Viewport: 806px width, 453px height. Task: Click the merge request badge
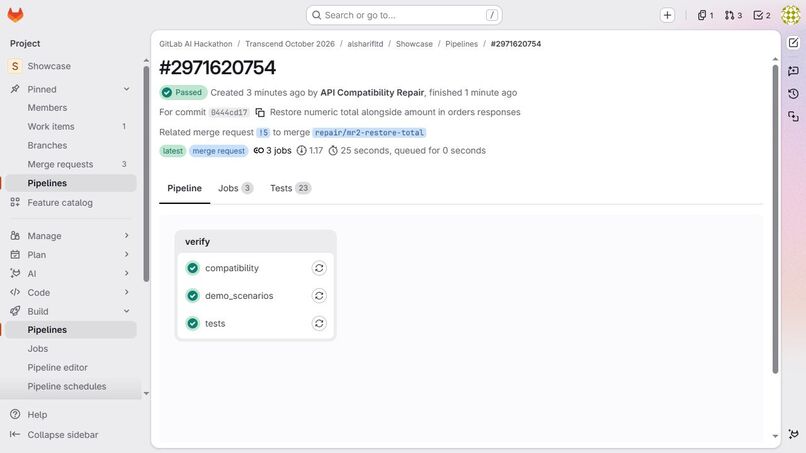tap(218, 151)
